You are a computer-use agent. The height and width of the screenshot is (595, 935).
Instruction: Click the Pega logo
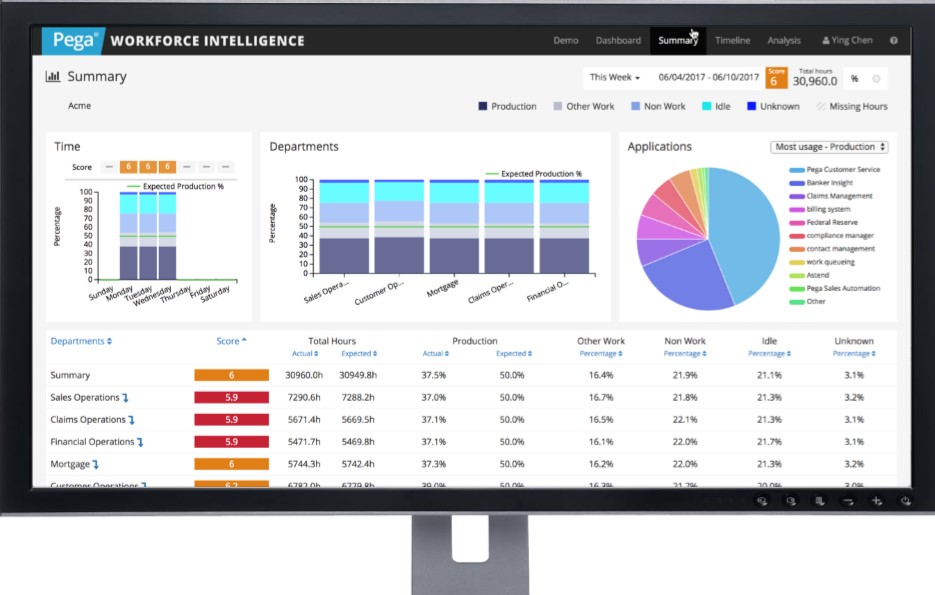tap(74, 41)
